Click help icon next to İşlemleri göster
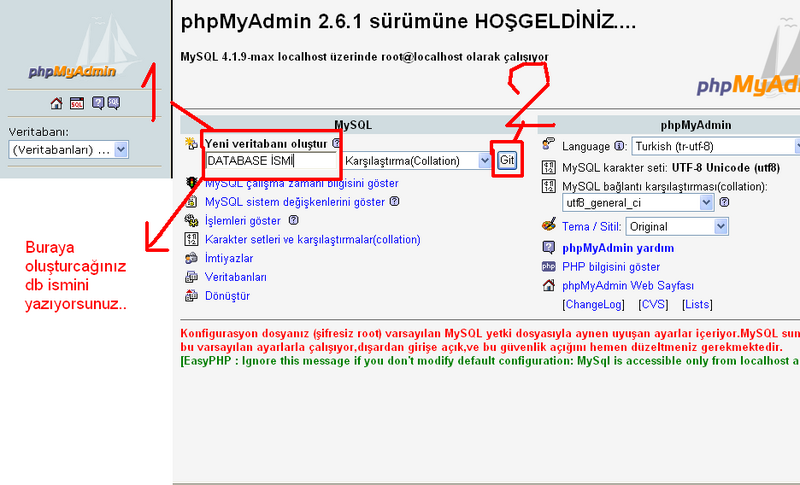800x485 pixels. (x=293, y=220)
